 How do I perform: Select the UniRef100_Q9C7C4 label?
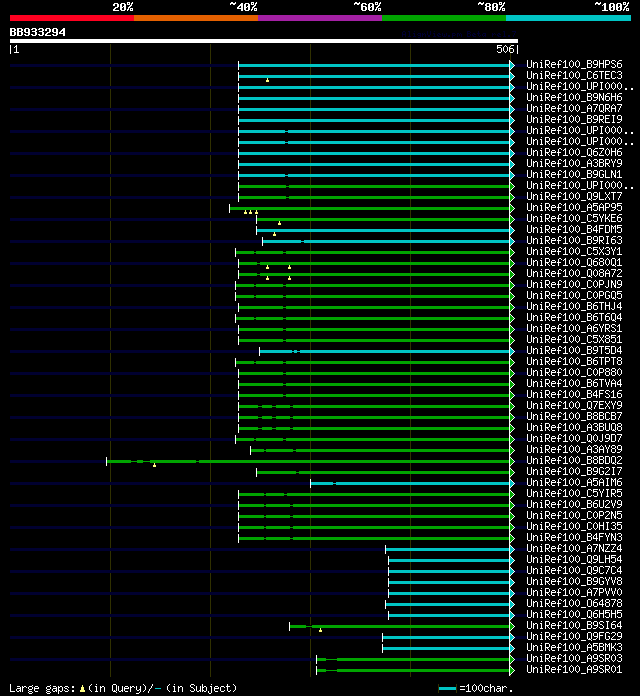click(574, 570)
